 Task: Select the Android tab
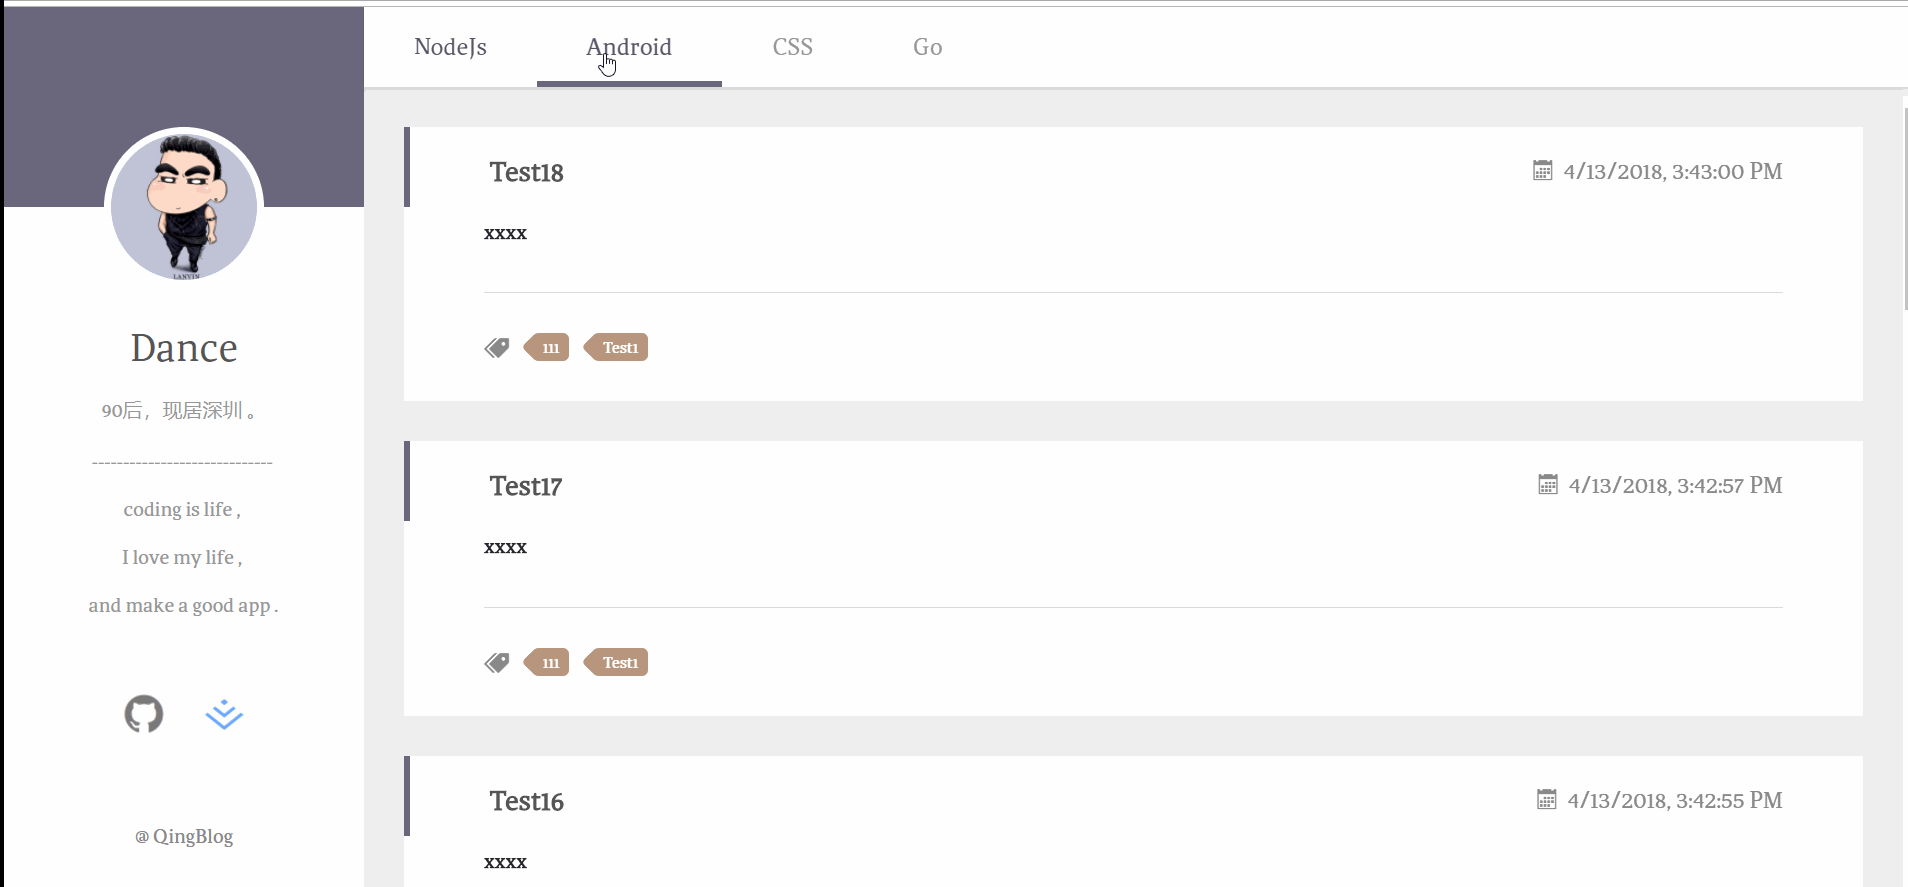pos(629,47)
